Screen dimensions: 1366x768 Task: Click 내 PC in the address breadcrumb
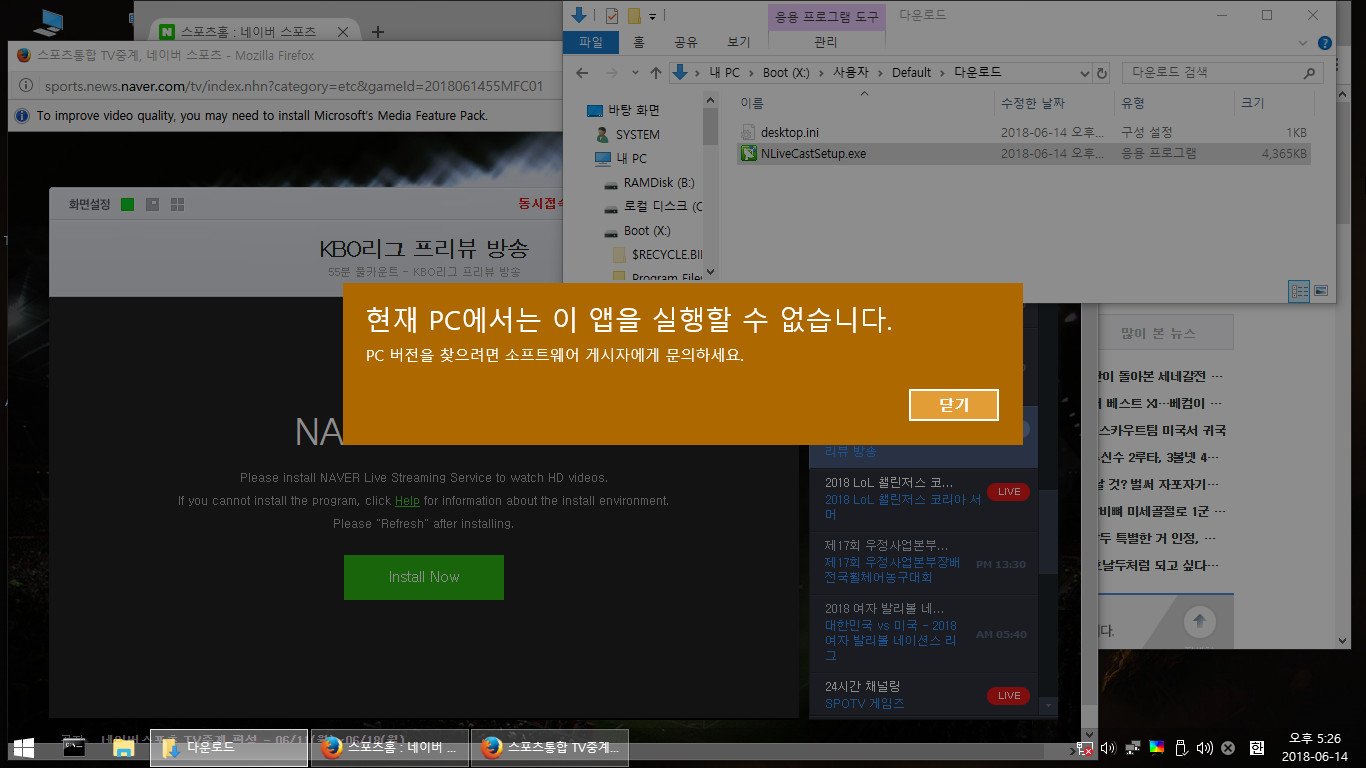[x=725, y=73]
